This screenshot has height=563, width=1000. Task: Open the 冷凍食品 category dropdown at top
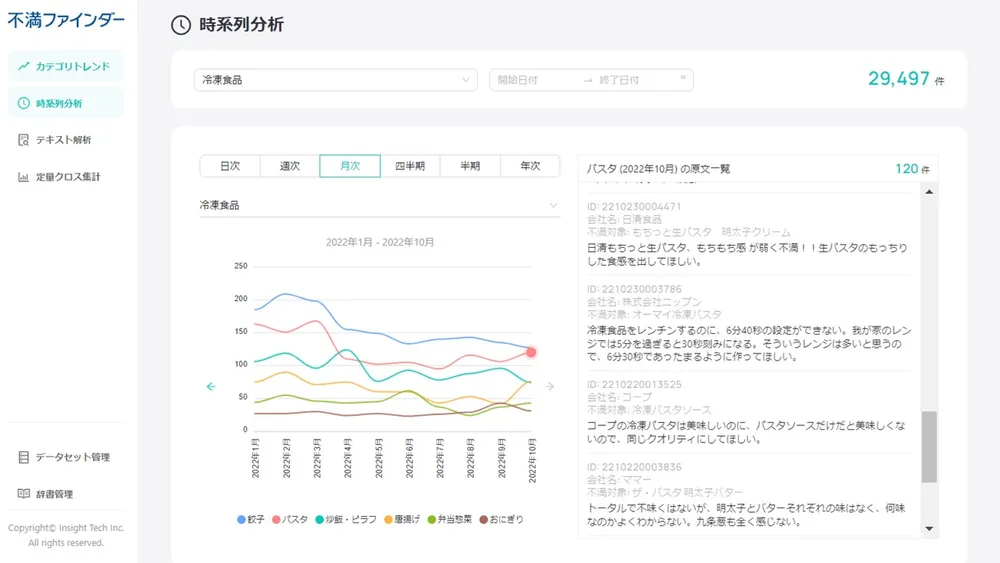pyautogui.click(x=335, y=80)
